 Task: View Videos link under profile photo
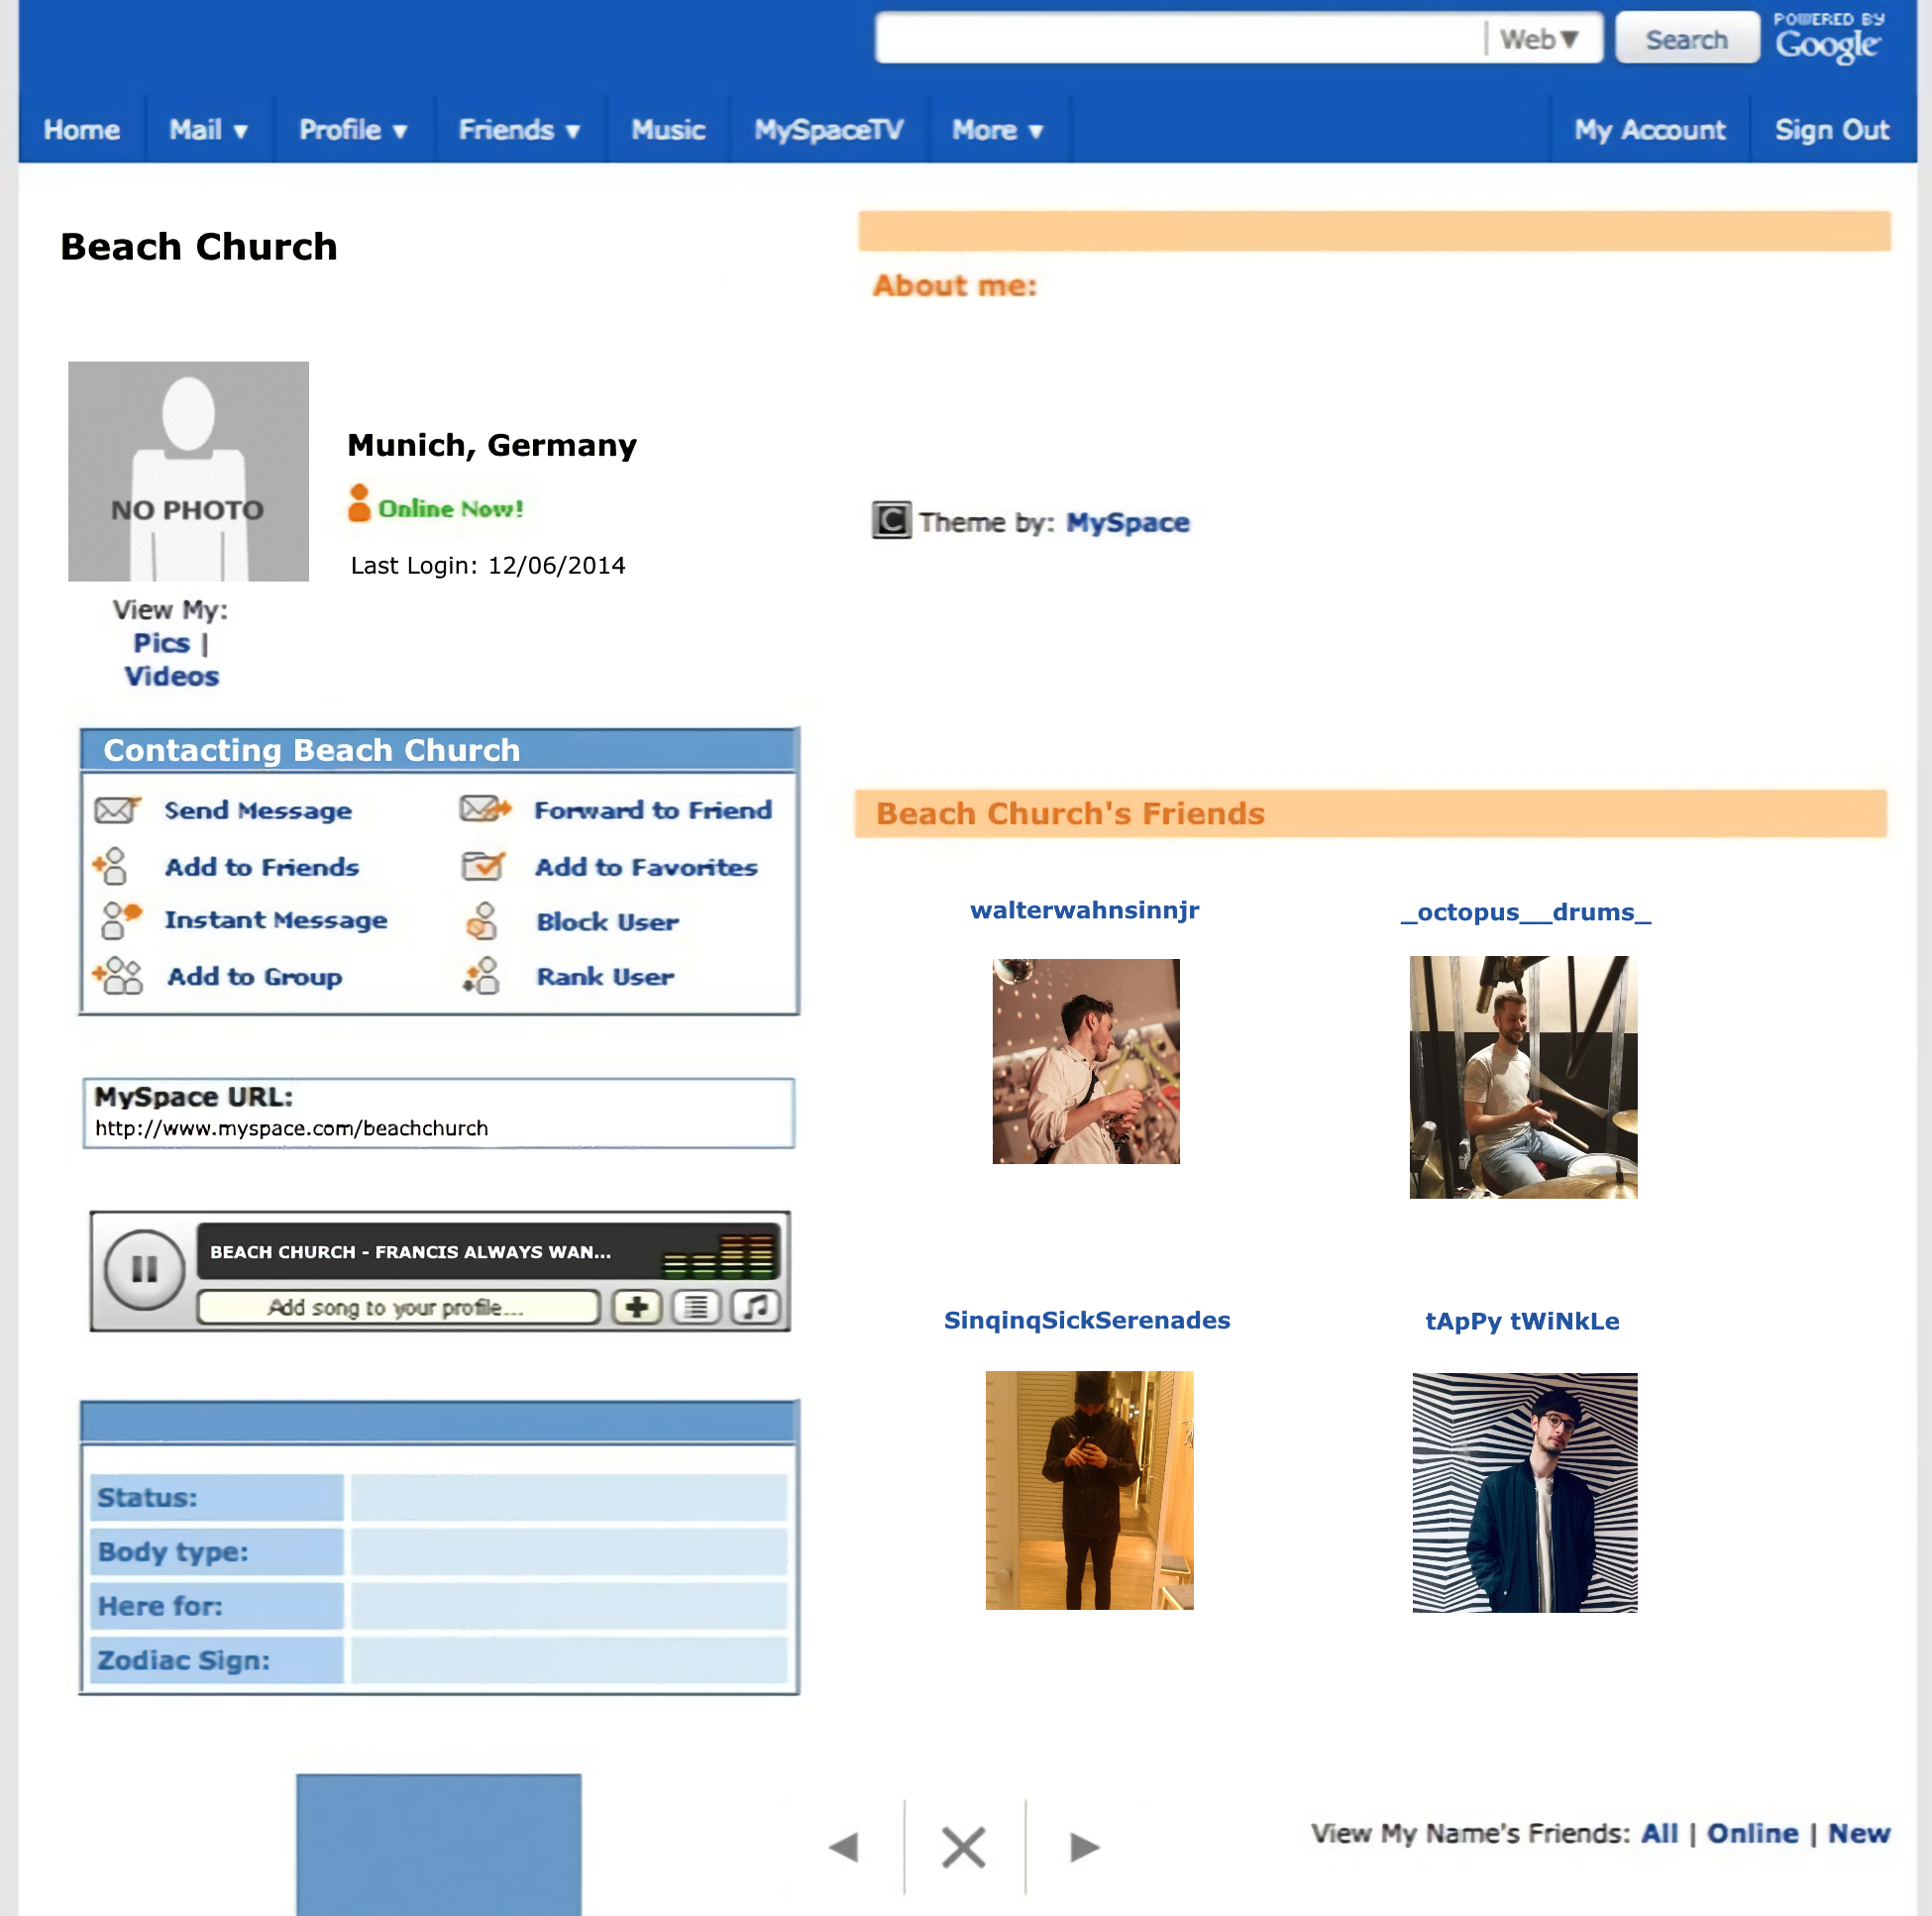pos(171,676)
